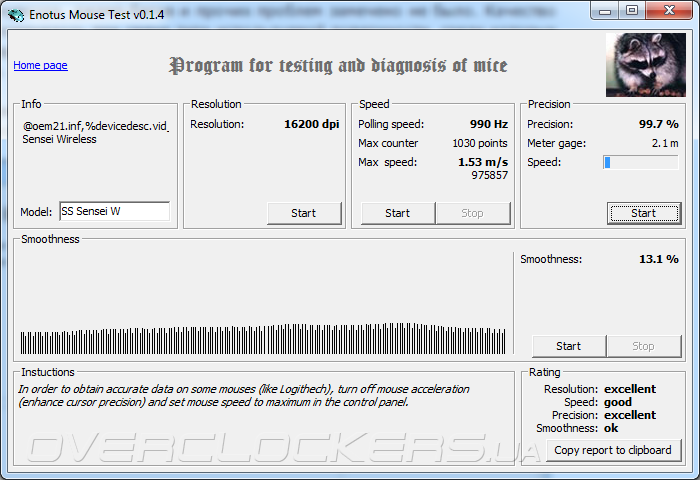Click the Speed rating 'good'

pyautogui.click(x=618, y=402)
